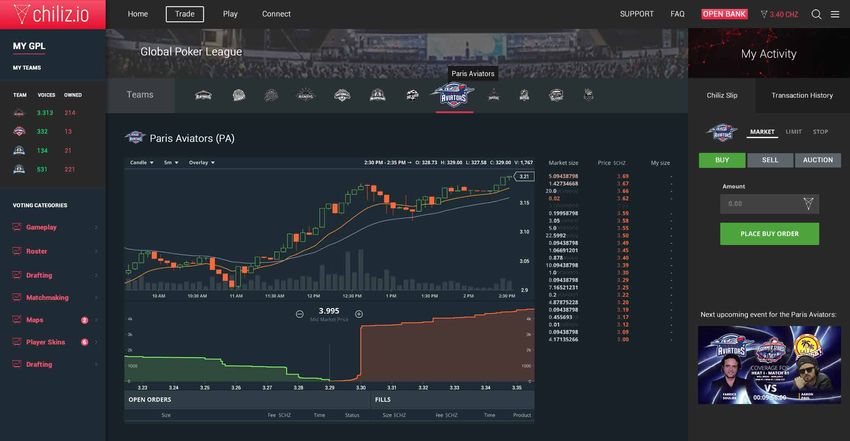Zoom in with the plus icon near 3.995
The width and height of the screenshot is (850, 441).
[x=359, y=314]
